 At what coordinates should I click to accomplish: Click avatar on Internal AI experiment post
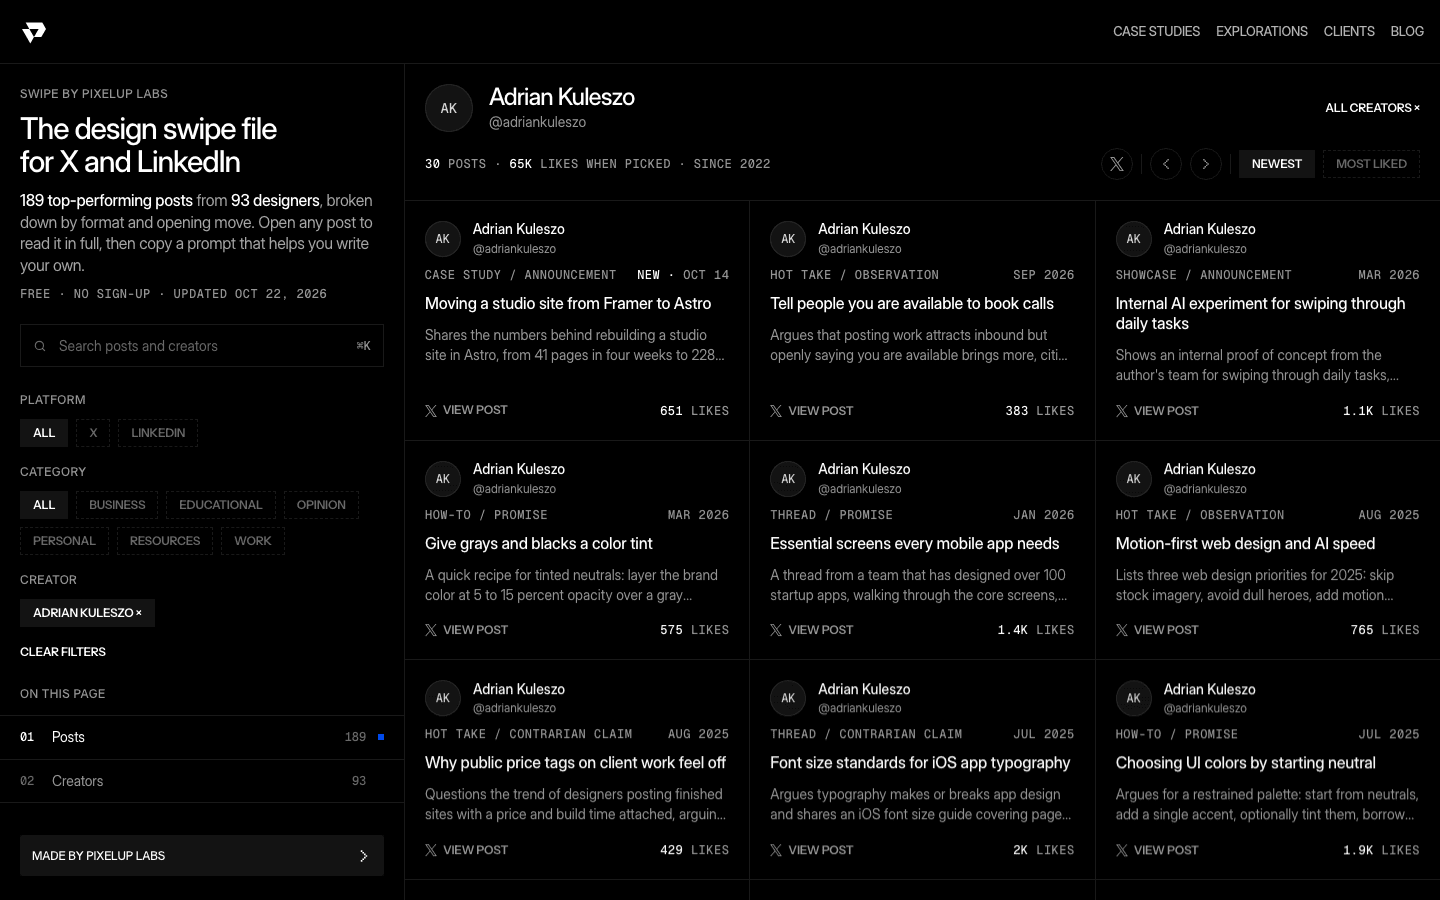pyautogui.click(x=1134, y=239)
